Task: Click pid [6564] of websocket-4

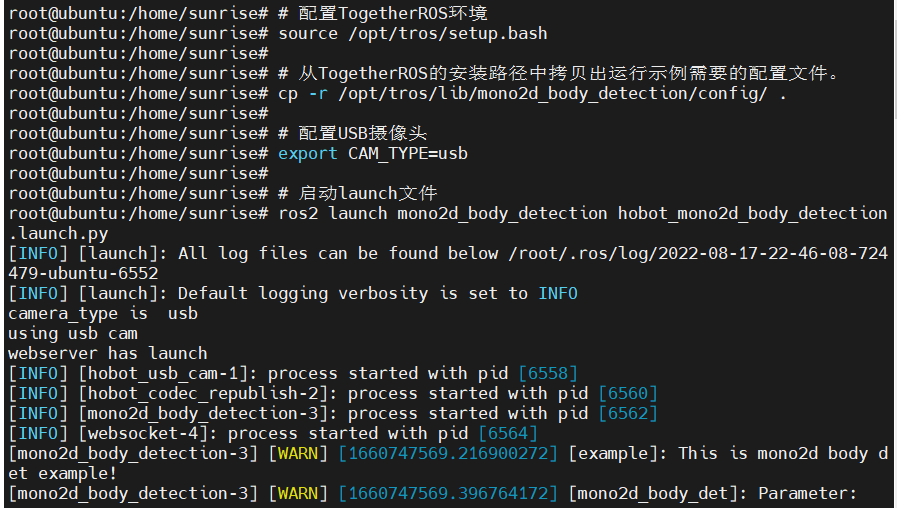Action: (x=508, y=434)
